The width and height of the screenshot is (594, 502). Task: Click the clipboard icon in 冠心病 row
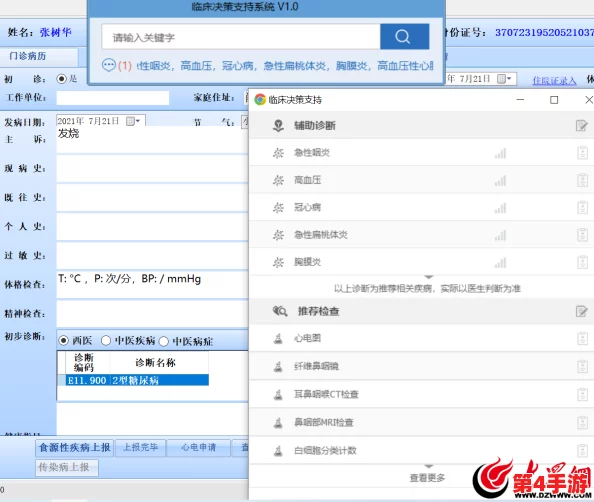(x=583, y=208)
